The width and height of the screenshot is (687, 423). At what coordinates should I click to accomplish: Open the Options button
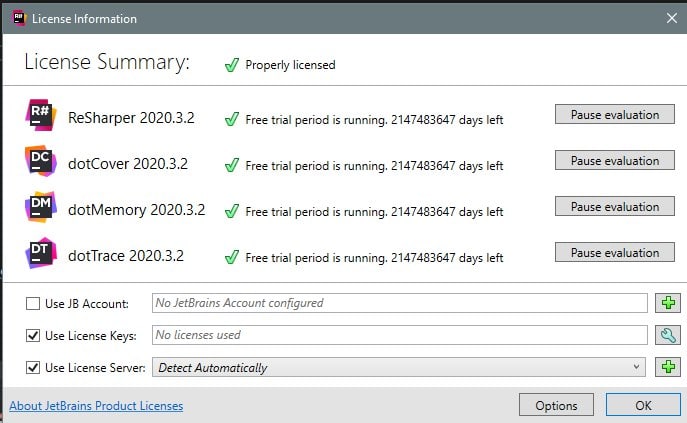tap(556, 405)
